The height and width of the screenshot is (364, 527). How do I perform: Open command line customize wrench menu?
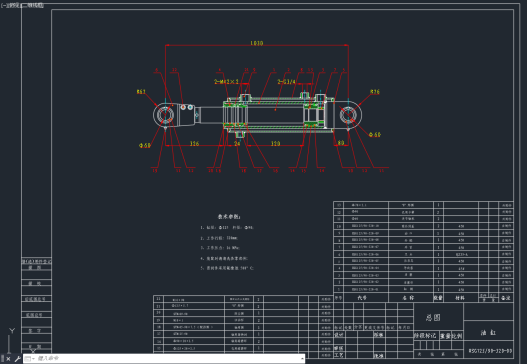(x=17, y=359)
